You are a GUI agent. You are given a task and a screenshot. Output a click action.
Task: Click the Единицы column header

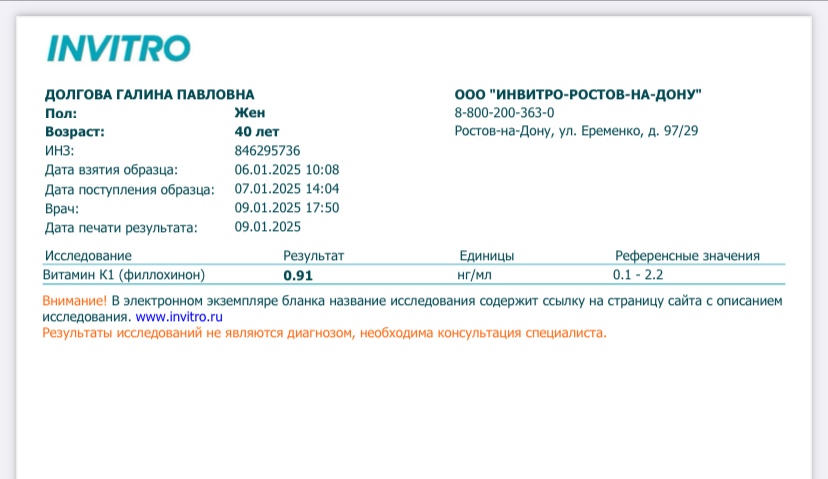486,256
